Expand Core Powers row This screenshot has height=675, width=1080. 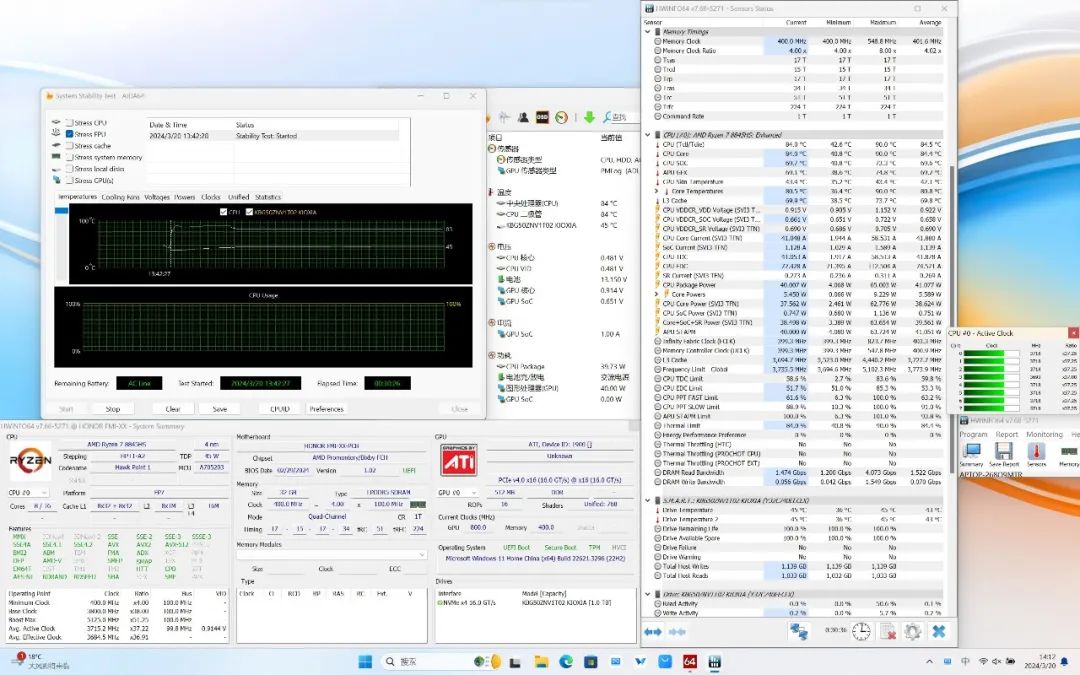point(657,294)
